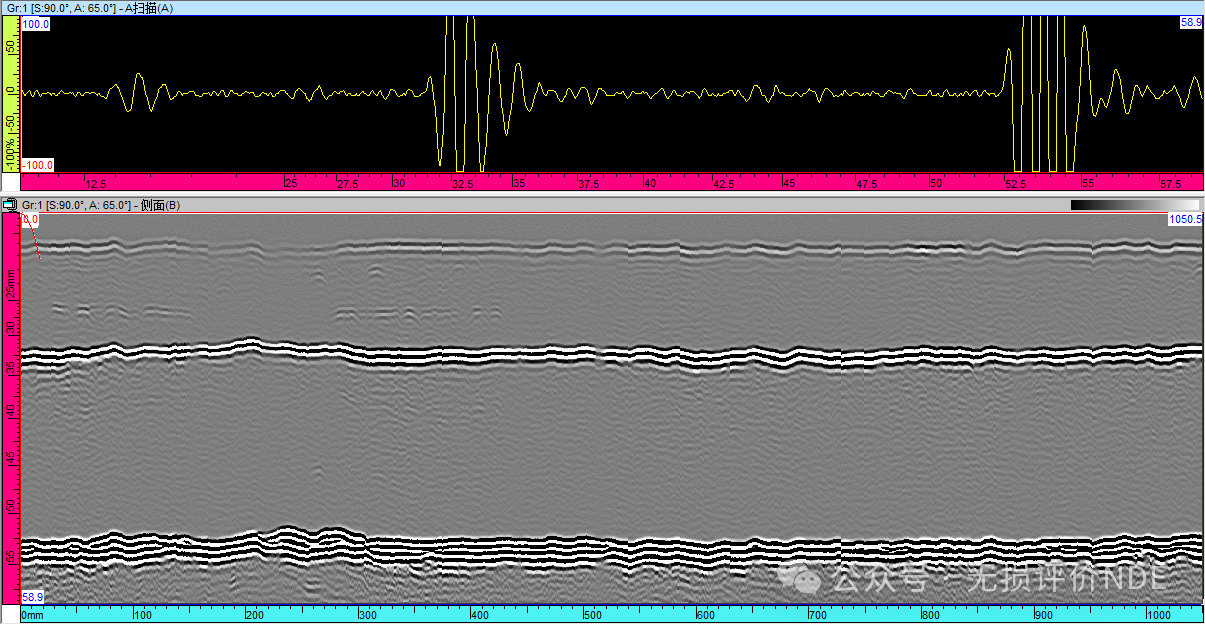Click the pink ultrasound axis ruler below the A-scan
Screen dimensions: 1205x625
612,182
